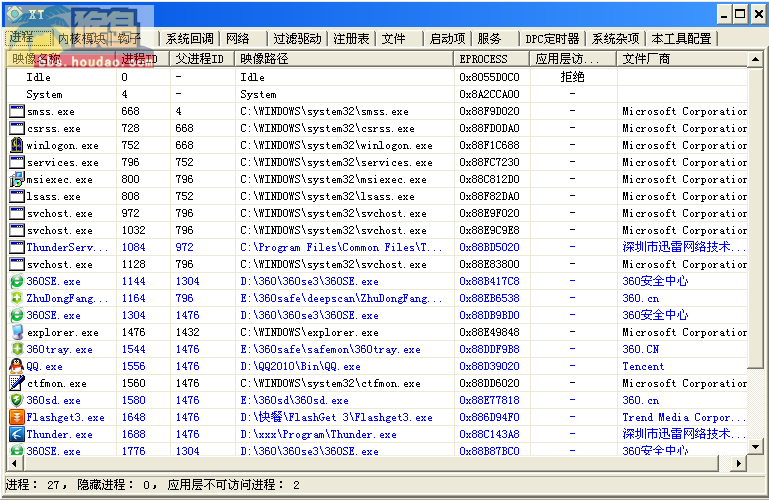Image resolution: width=769 pixels, height=500 pixels.
Task: Click the icon of svchost.exe PID 1032
Action: pos(17,230)
